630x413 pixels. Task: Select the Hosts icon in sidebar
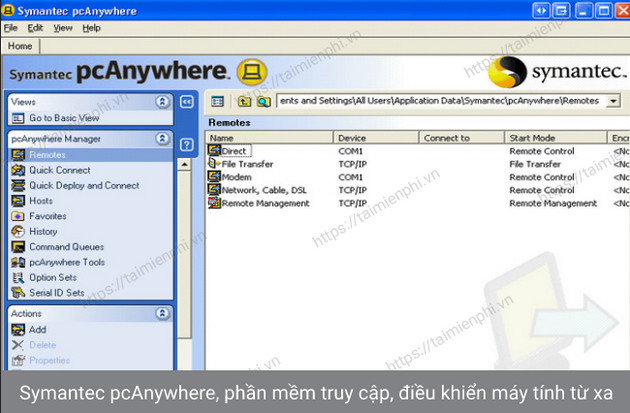click(18, 200)
